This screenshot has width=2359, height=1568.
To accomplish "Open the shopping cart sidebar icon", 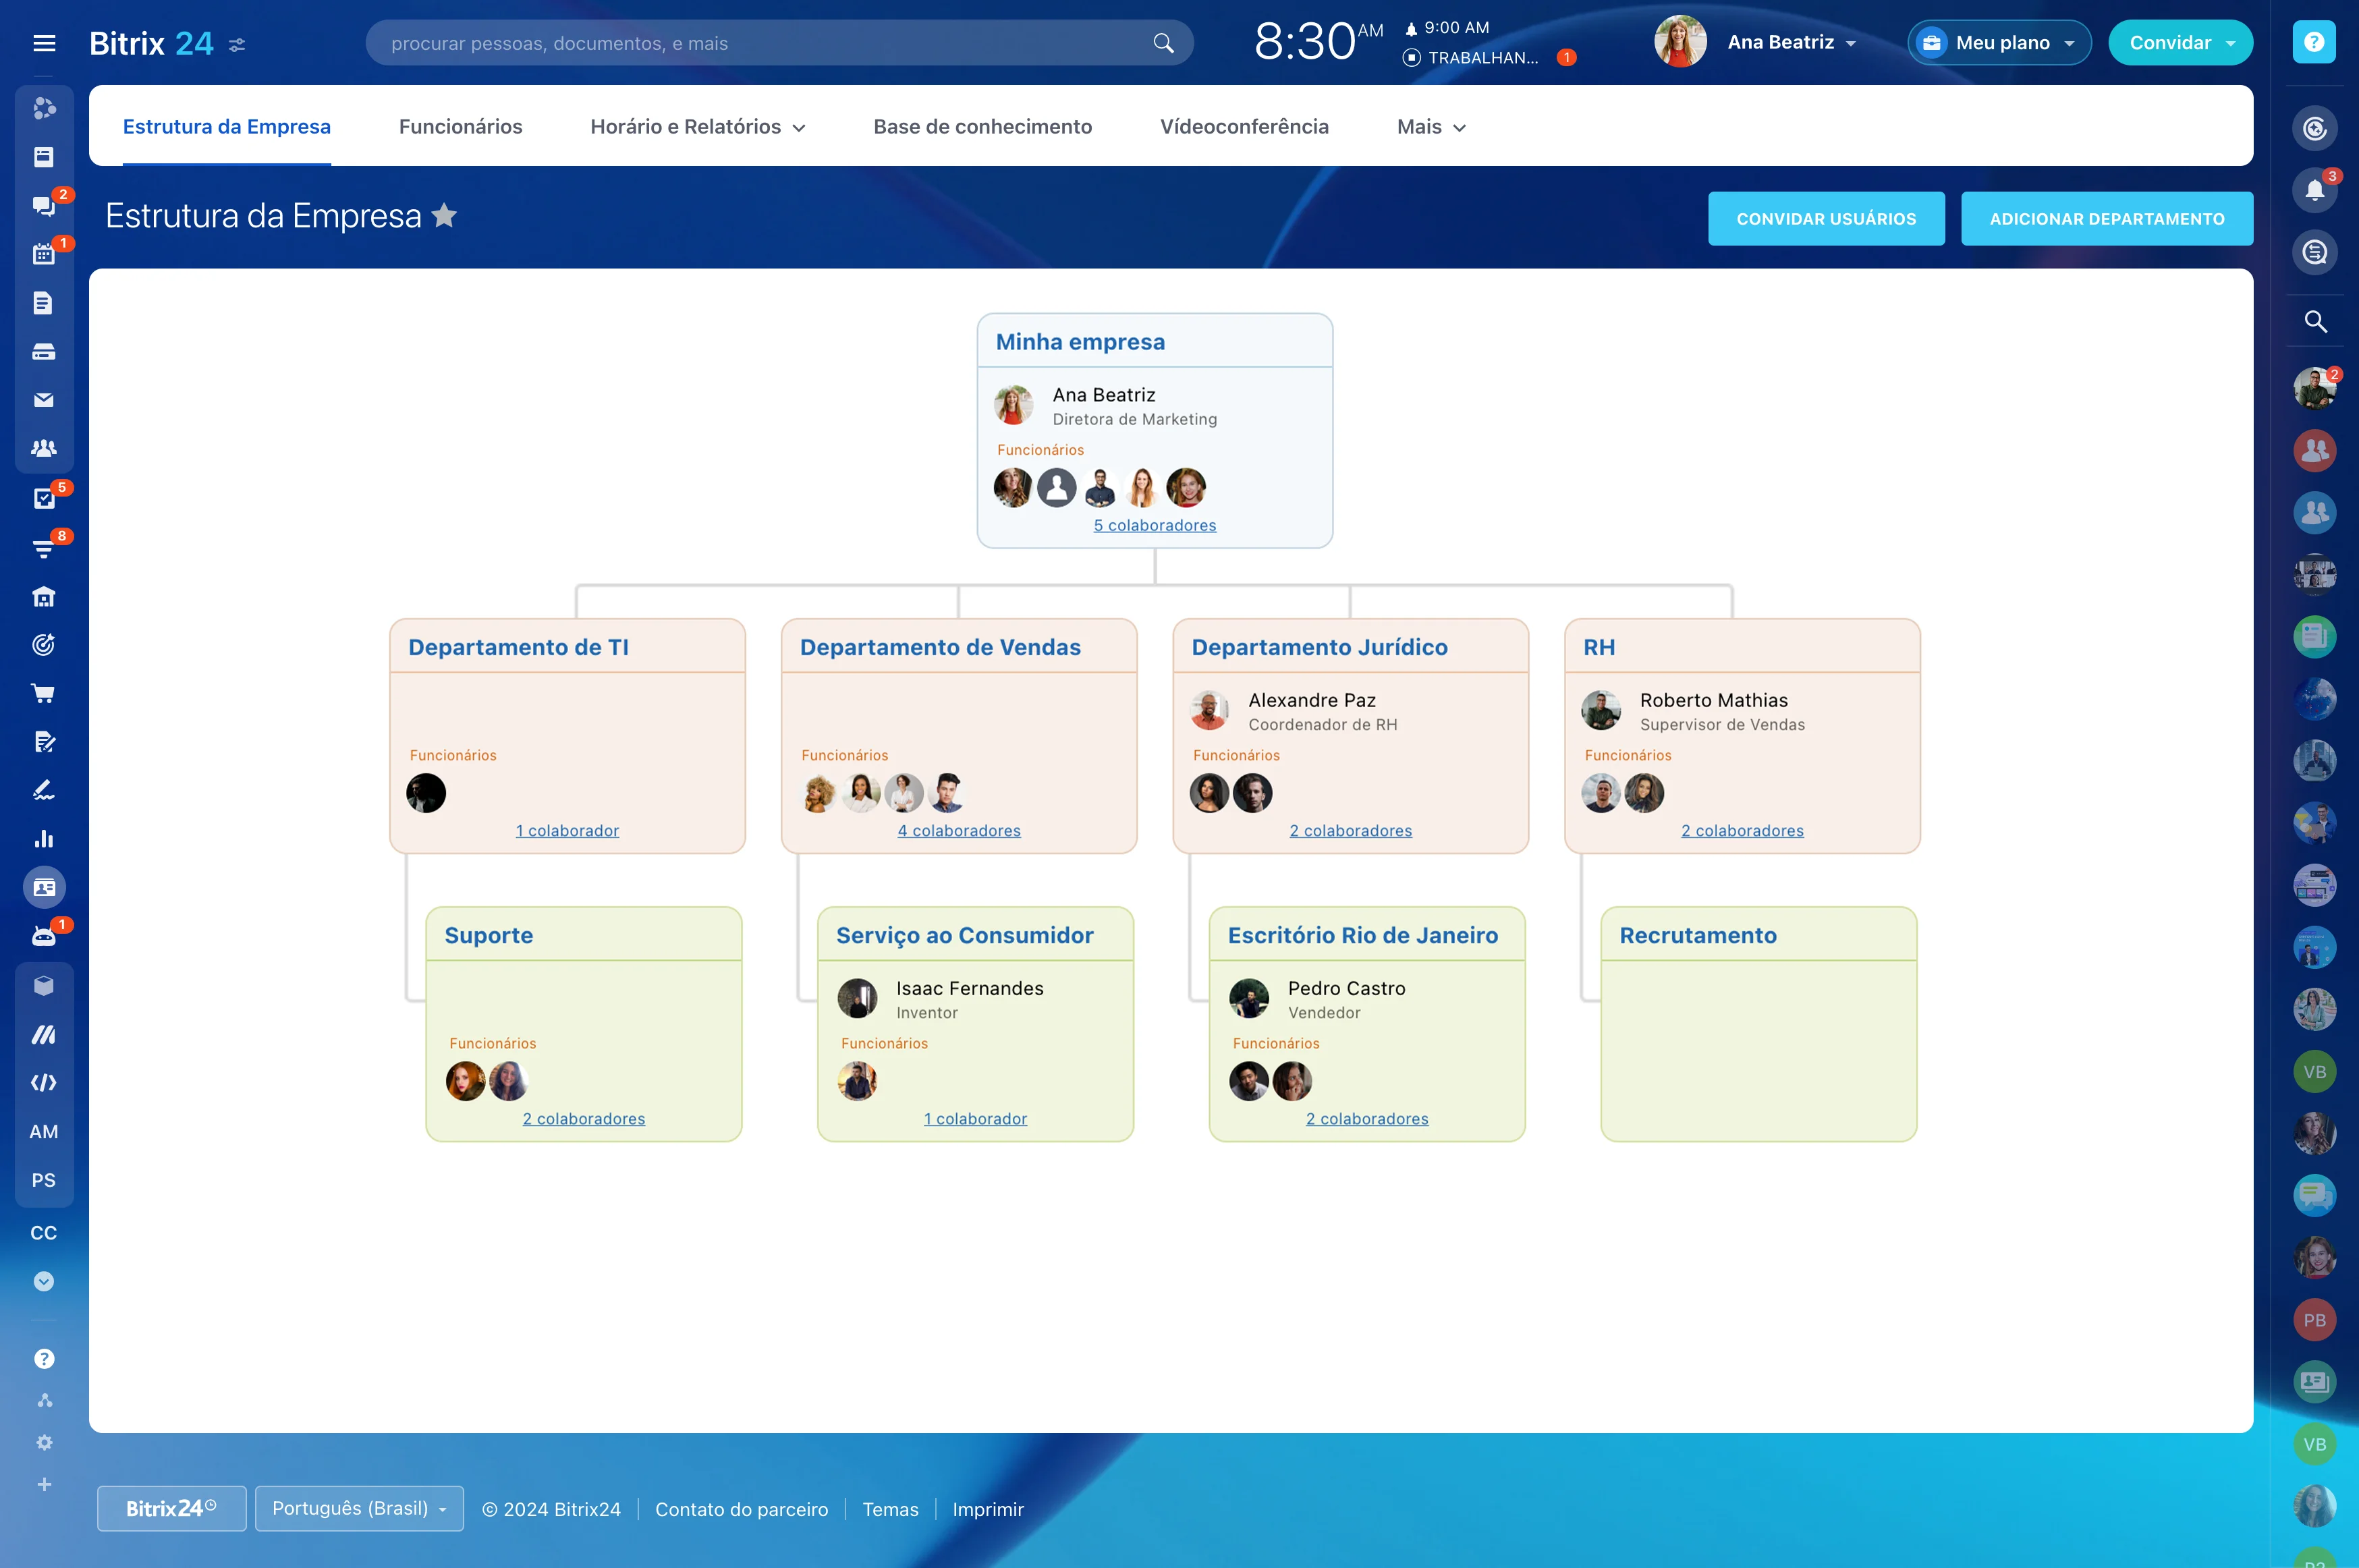I will tap(43, 693).
